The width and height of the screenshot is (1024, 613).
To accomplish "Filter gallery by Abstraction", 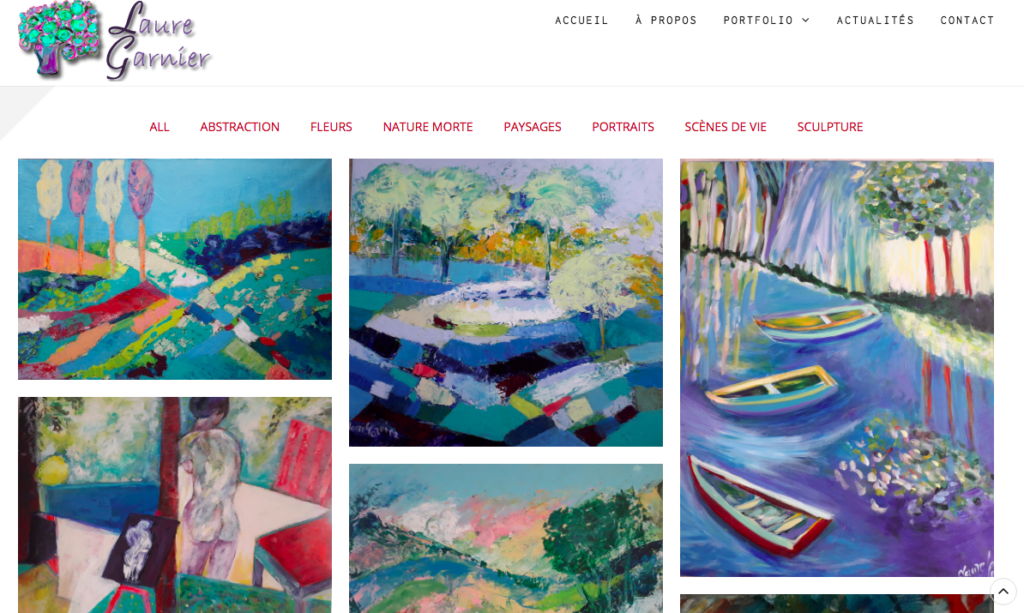I will 240,127.
